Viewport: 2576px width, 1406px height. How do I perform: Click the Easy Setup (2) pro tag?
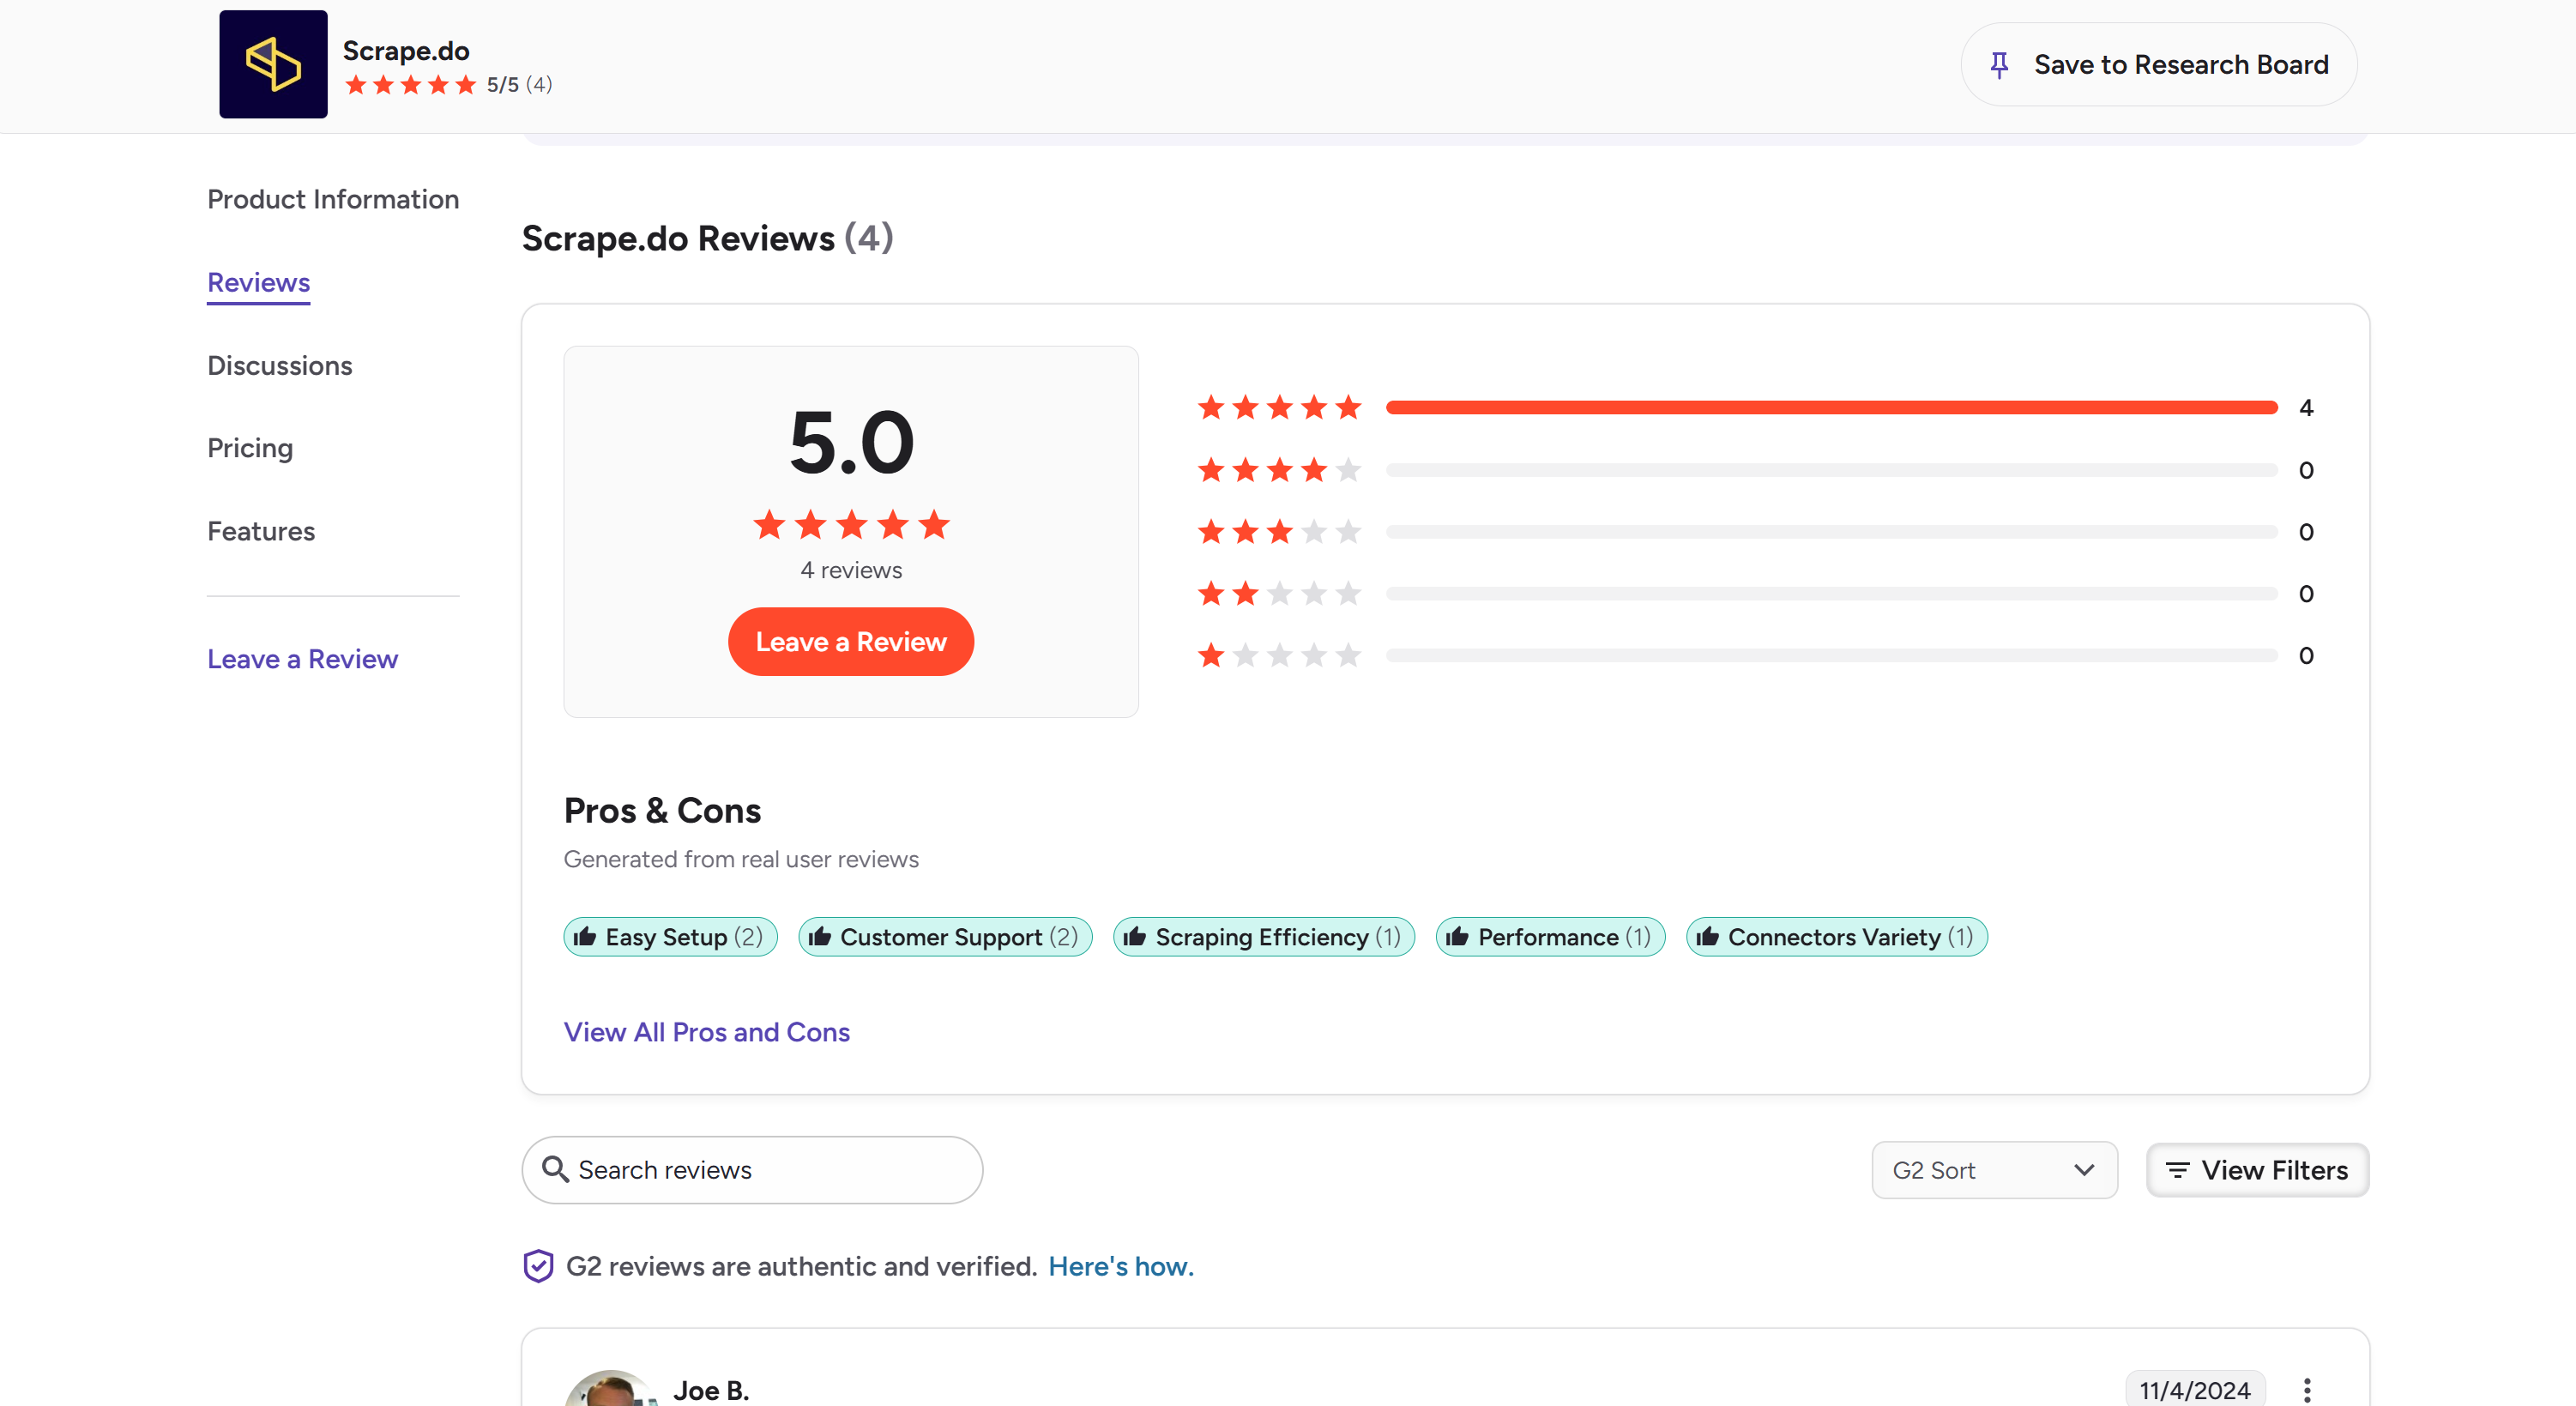pos(670,937)
